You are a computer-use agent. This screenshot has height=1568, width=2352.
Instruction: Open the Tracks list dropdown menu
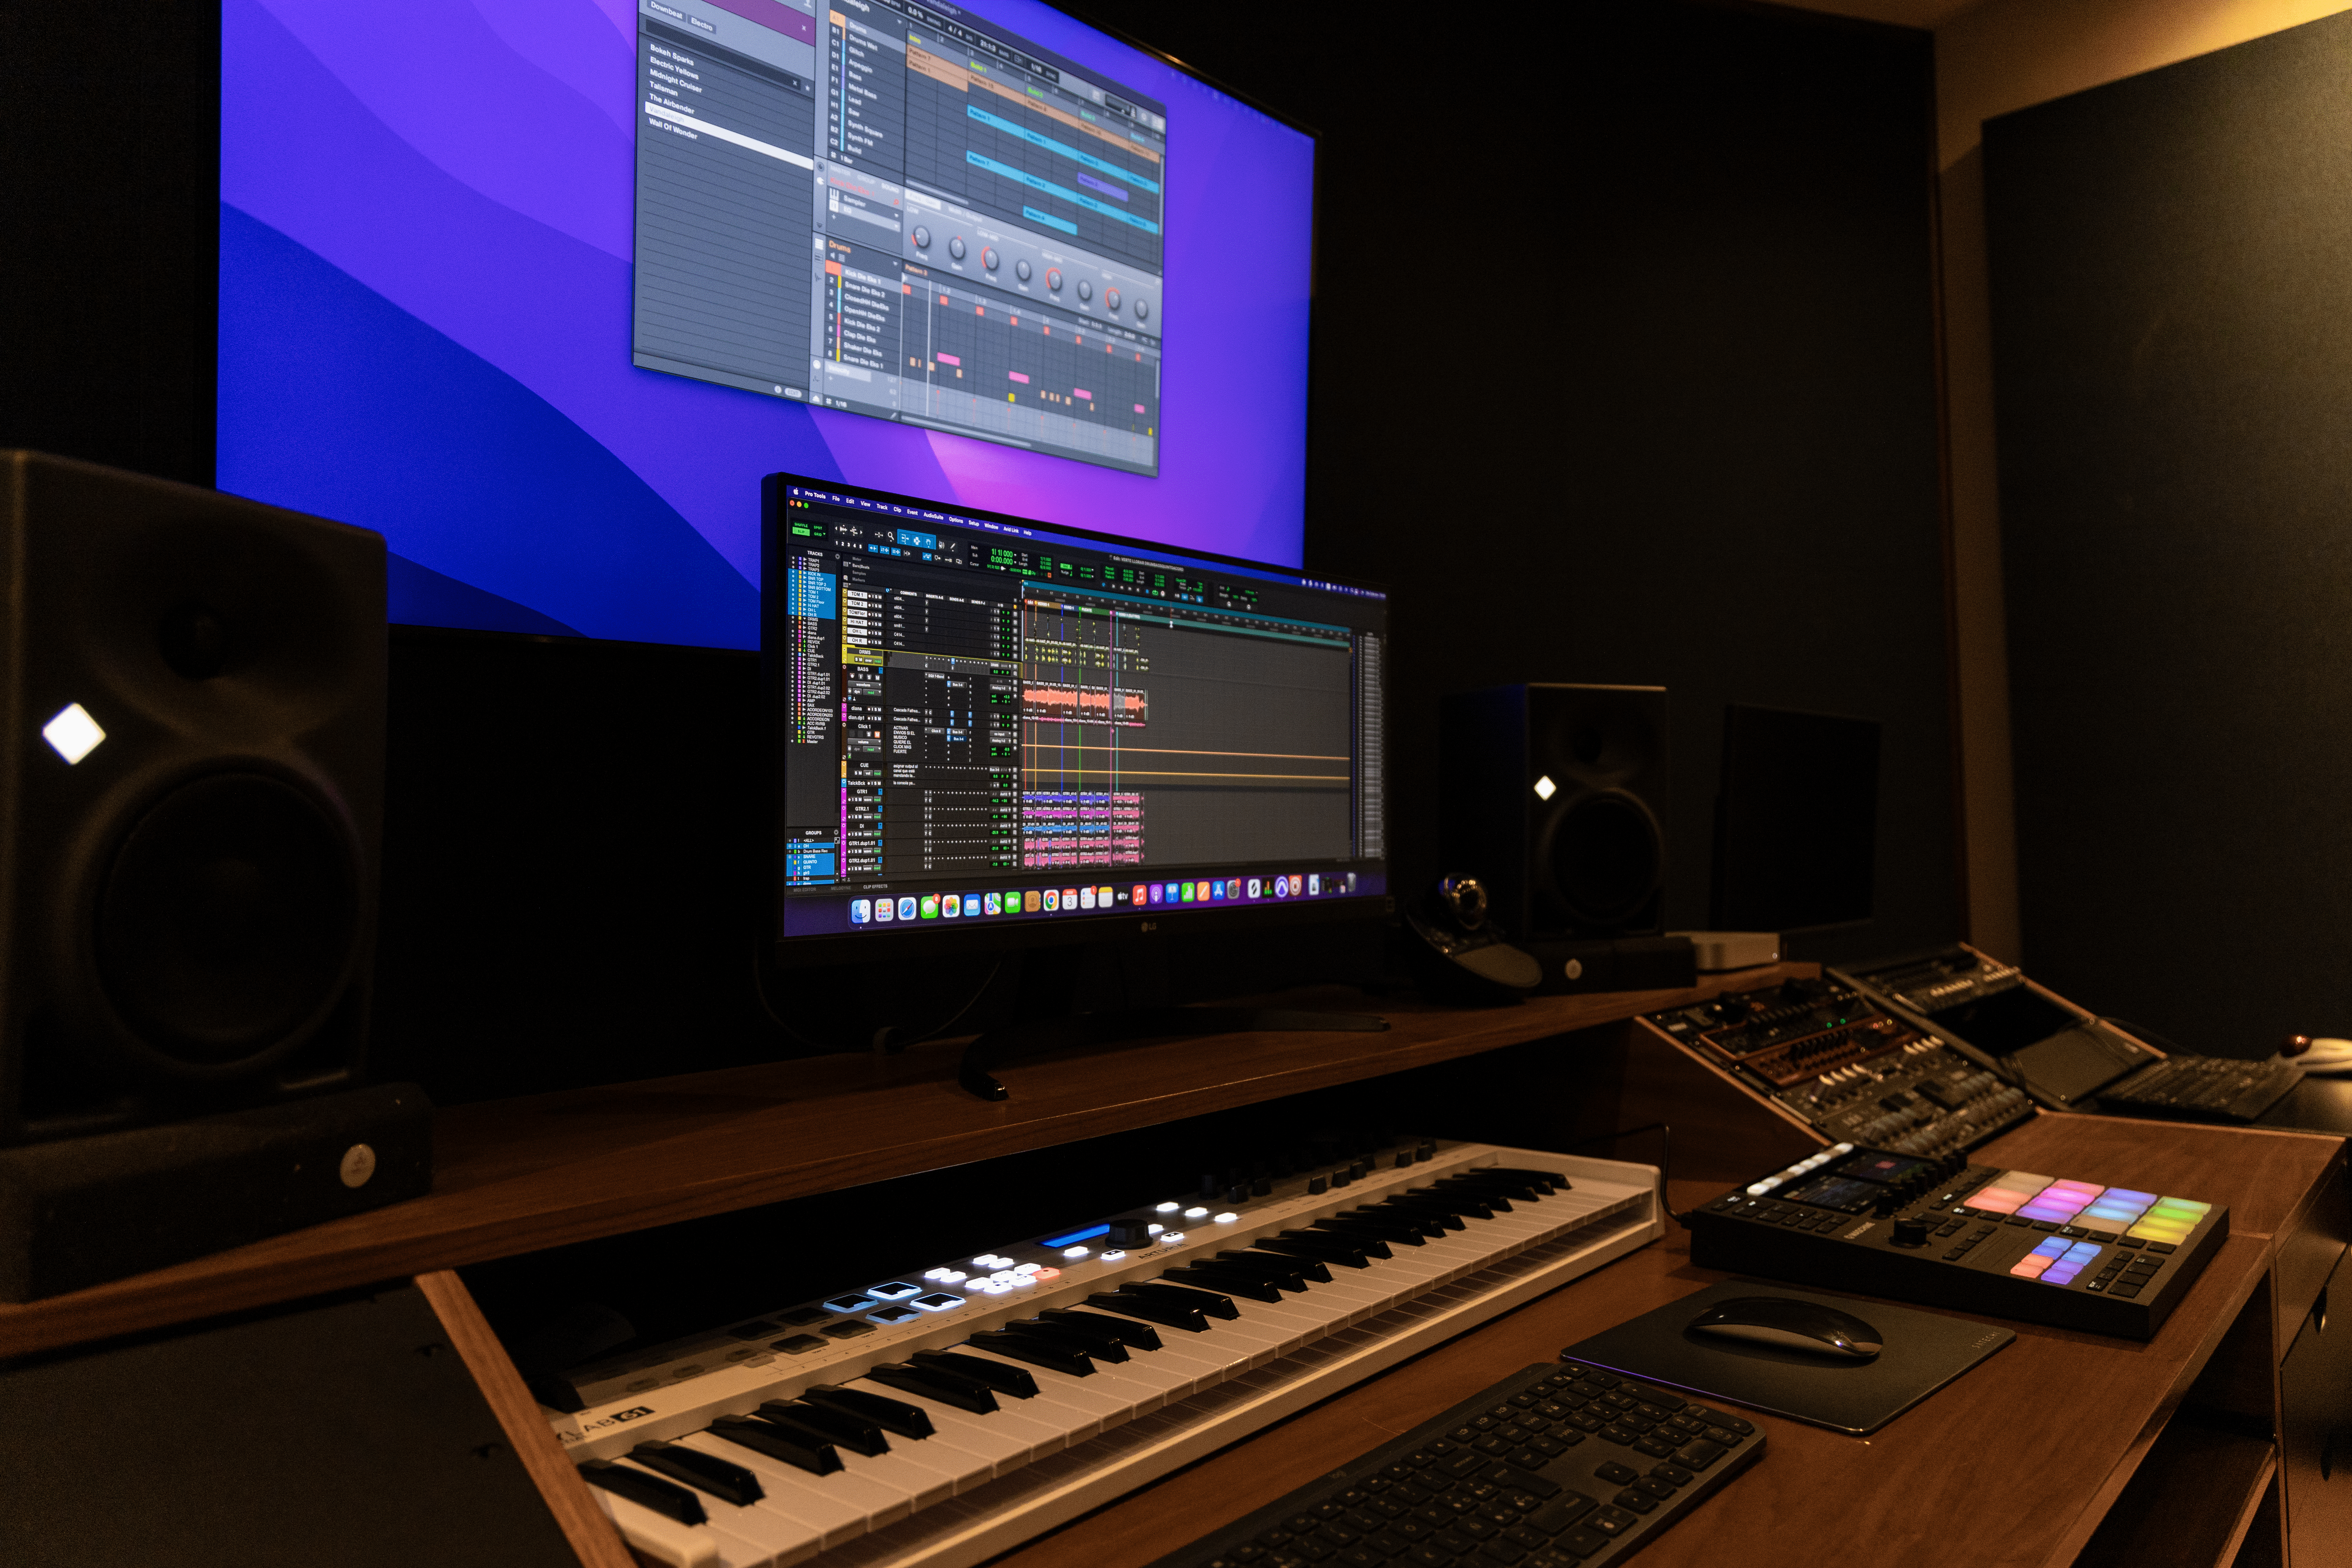(838, 556)
